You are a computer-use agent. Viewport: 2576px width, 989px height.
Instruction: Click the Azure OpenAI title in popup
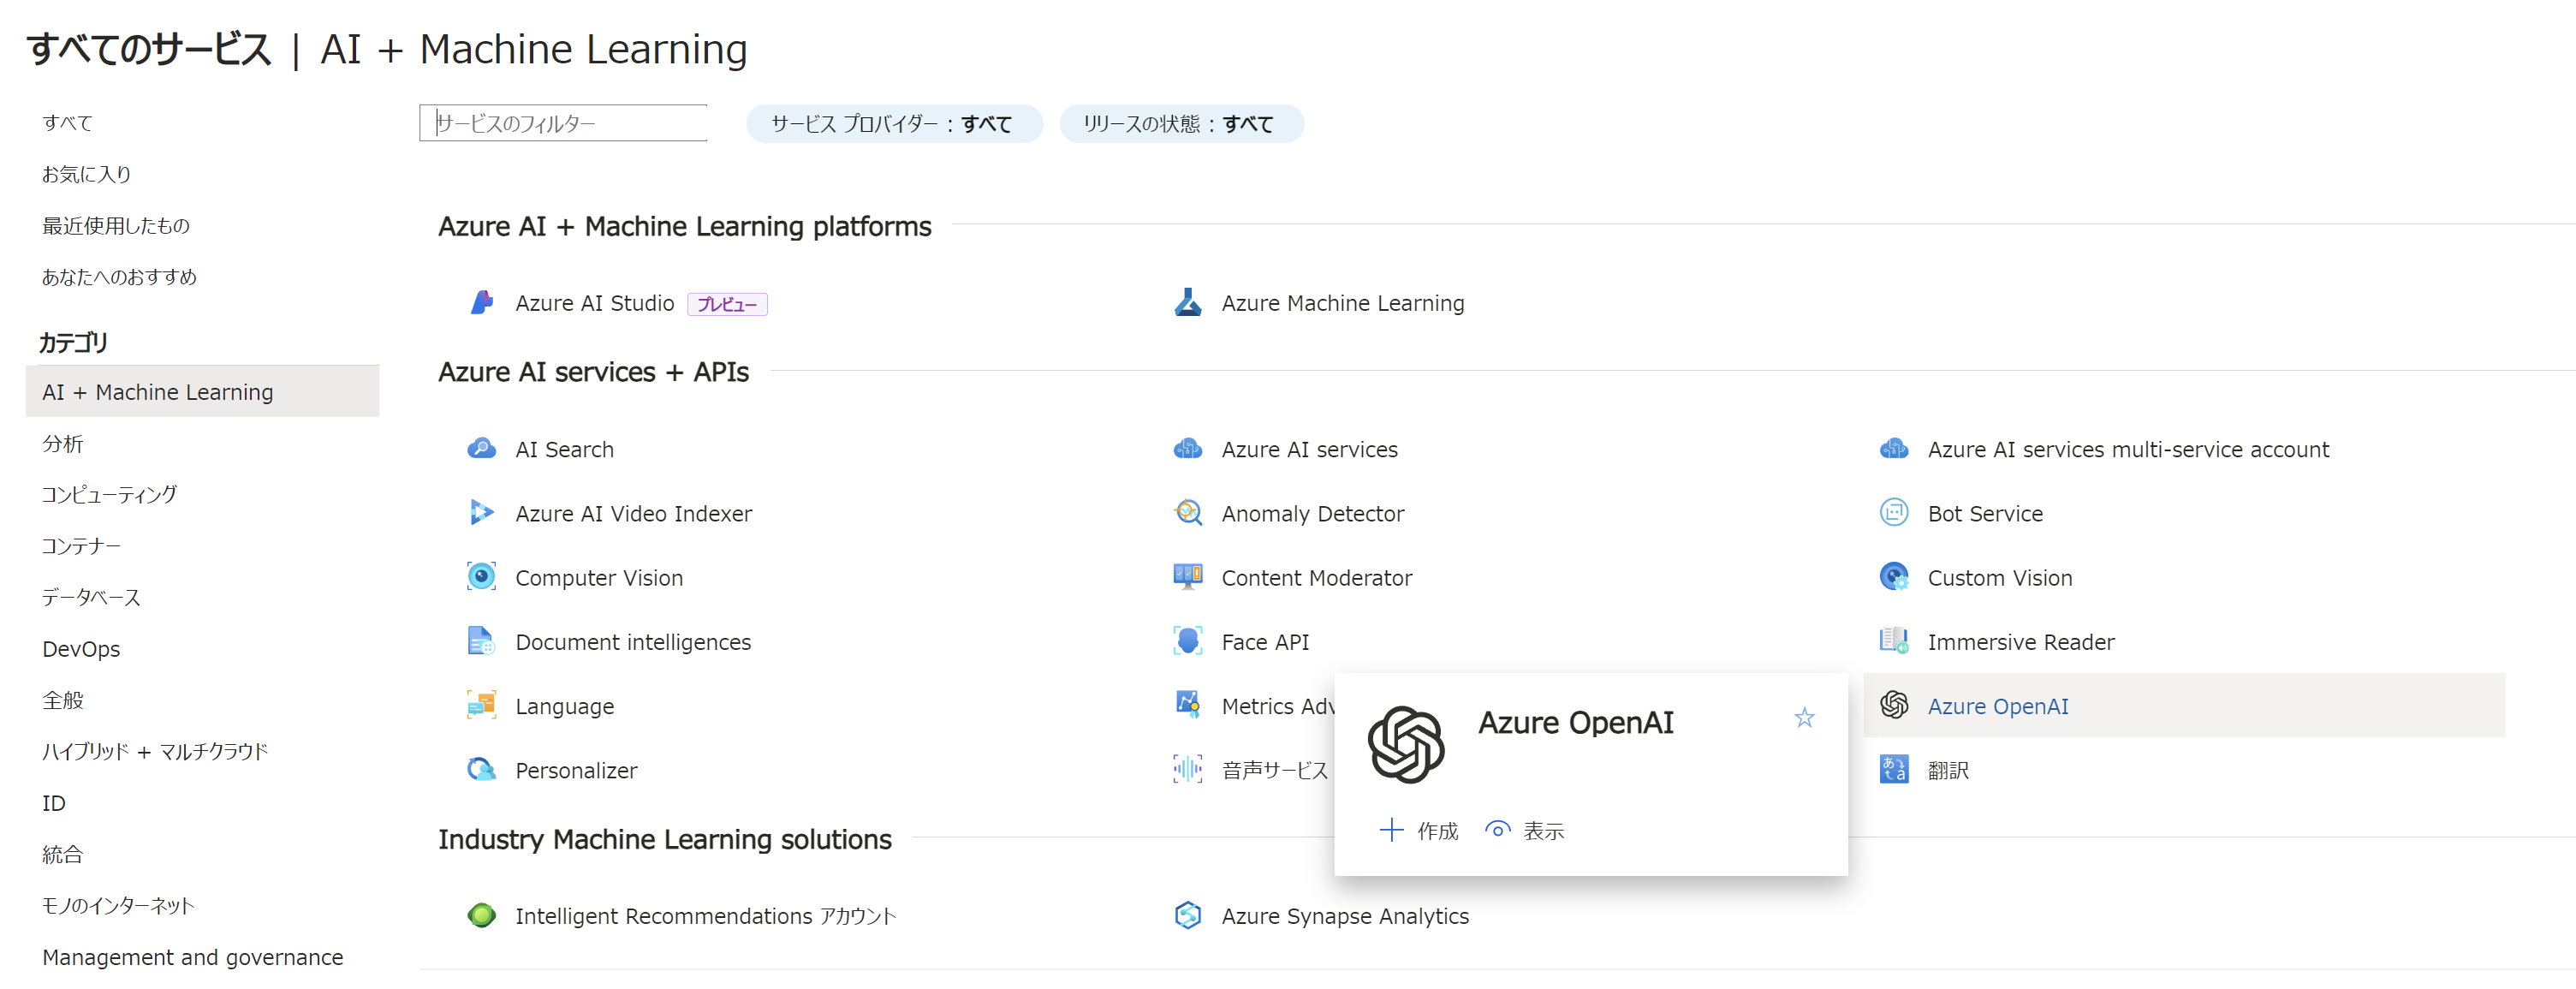click(1575, 722)
